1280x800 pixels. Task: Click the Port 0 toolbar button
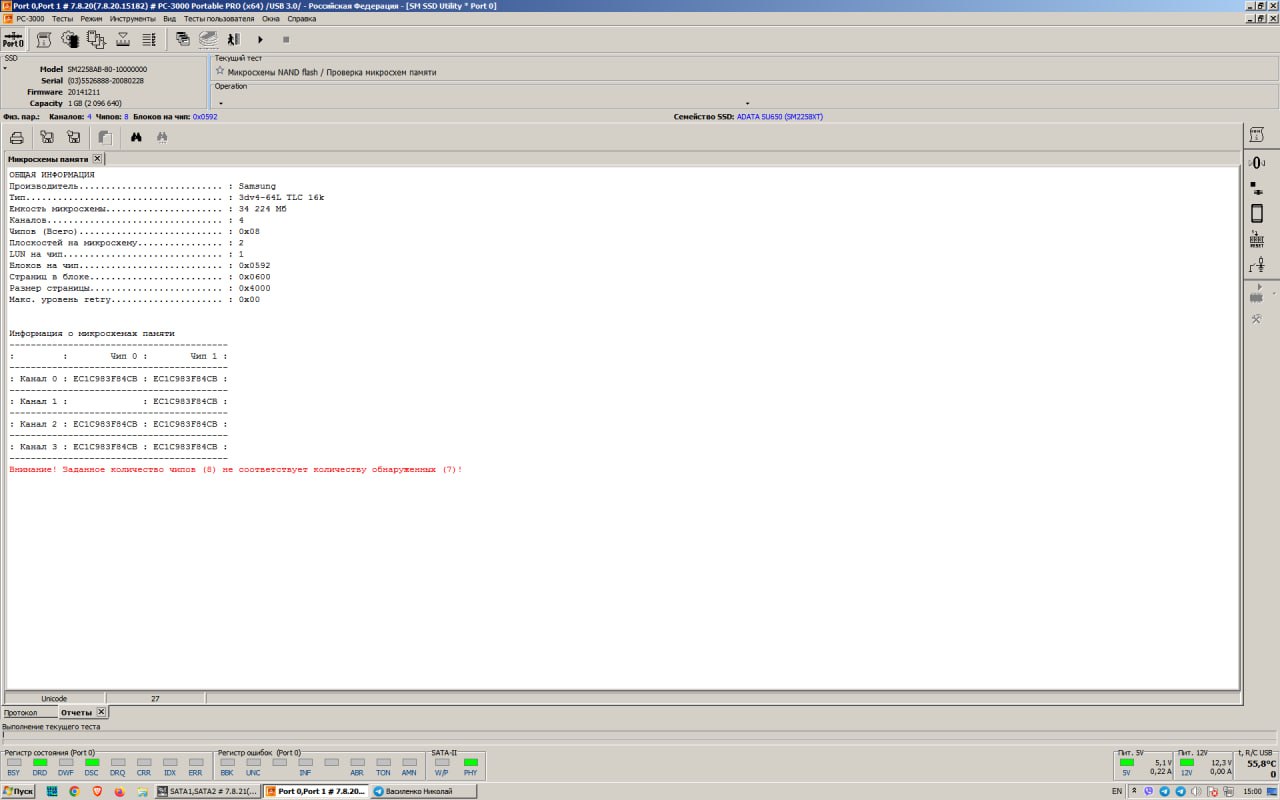pos(14,39)
